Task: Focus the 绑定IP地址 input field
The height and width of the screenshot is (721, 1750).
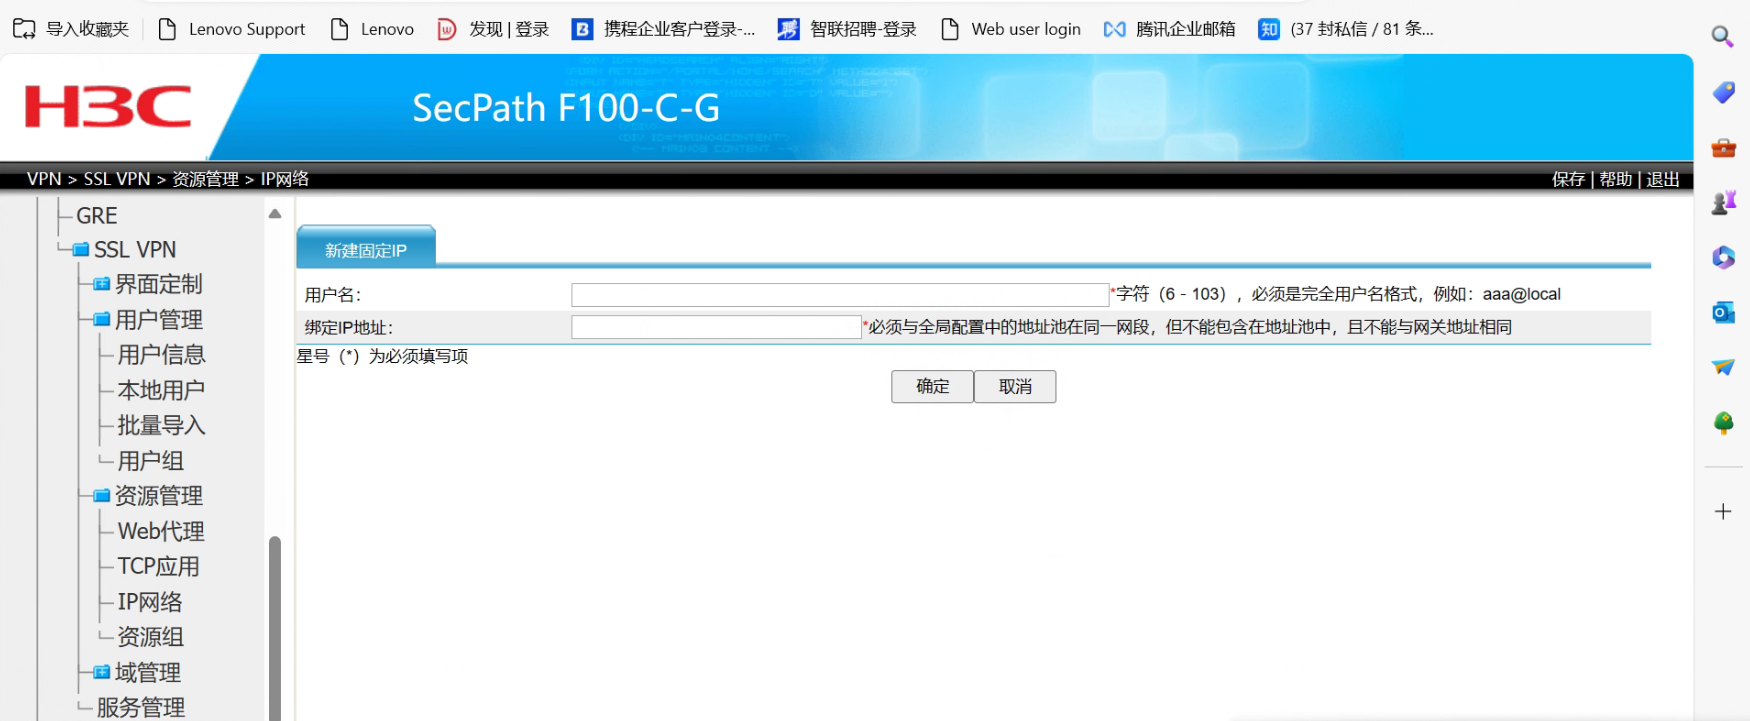Action: tap(716, 327)
